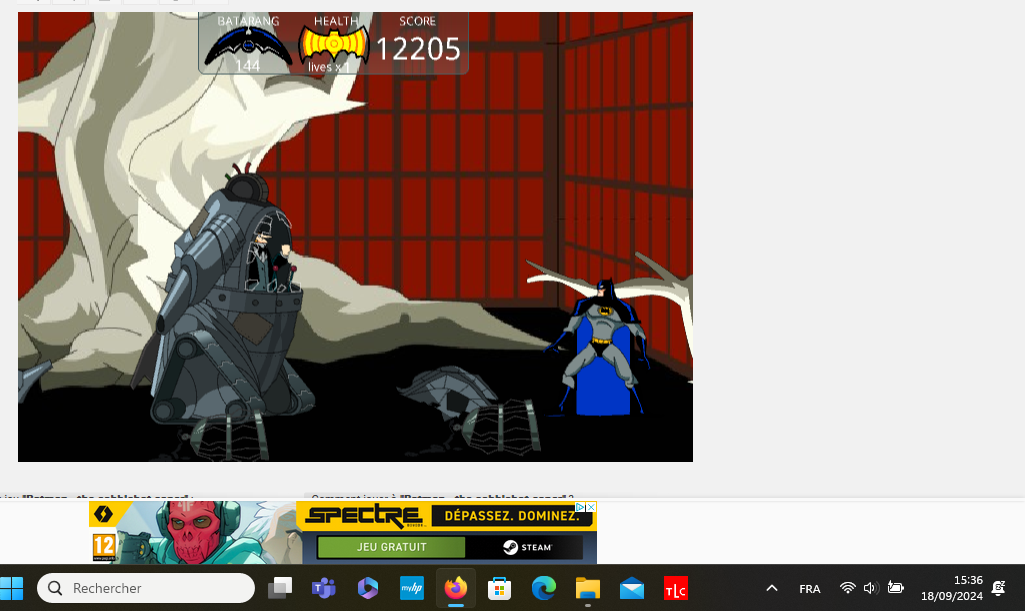Click the JEU GRATUIT button in ad

pyautogui.click(x=391, y=547)
